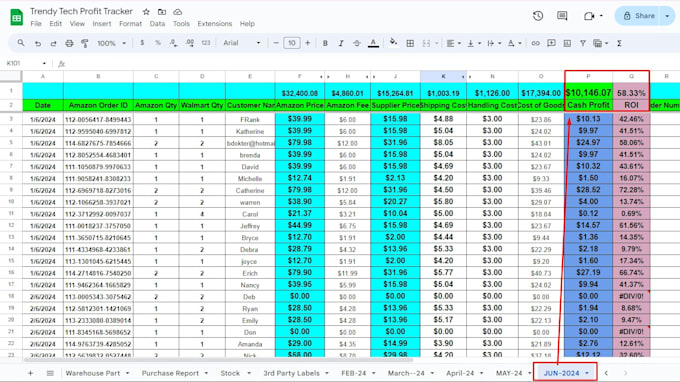The image size is (680, 382).
Task: Open the zoom 100% dropdown
Action: coord(111,43)
